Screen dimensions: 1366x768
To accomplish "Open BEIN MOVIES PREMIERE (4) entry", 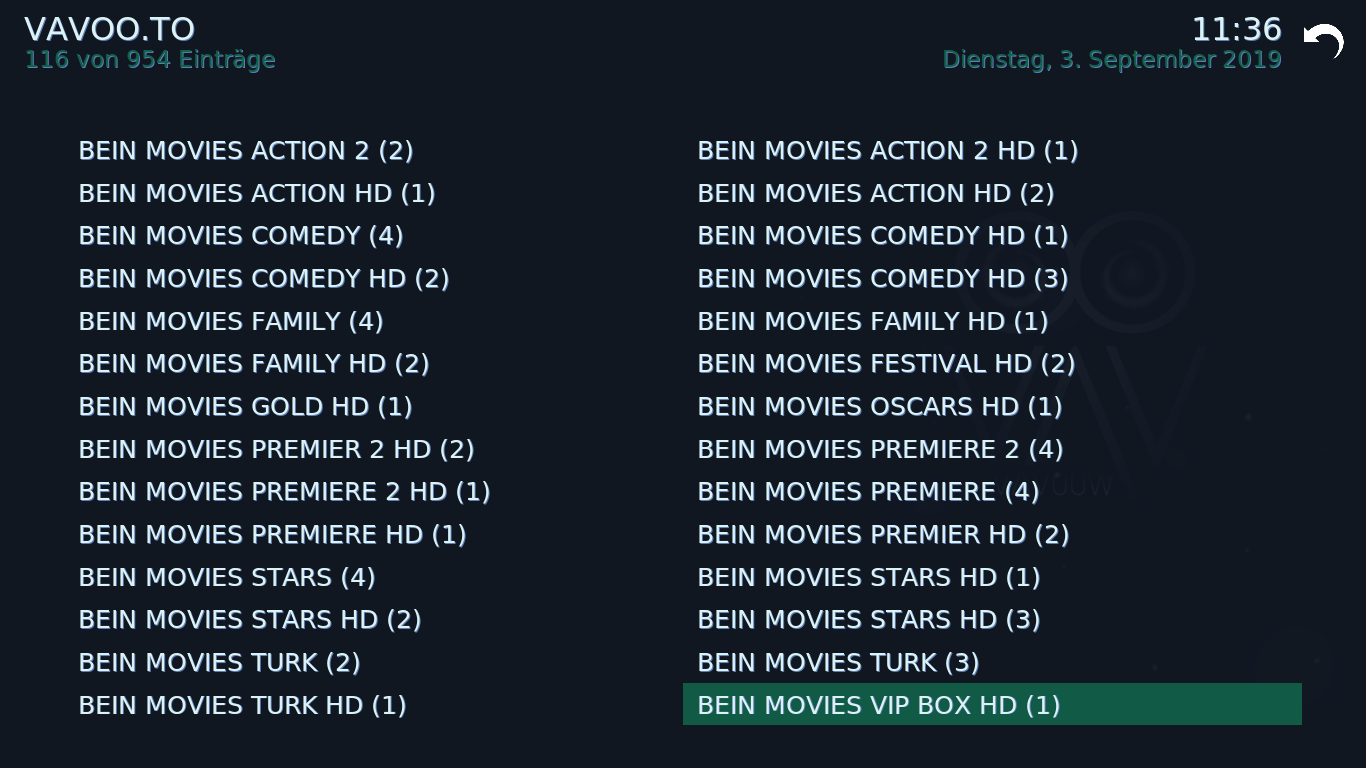I will [992, 492].
